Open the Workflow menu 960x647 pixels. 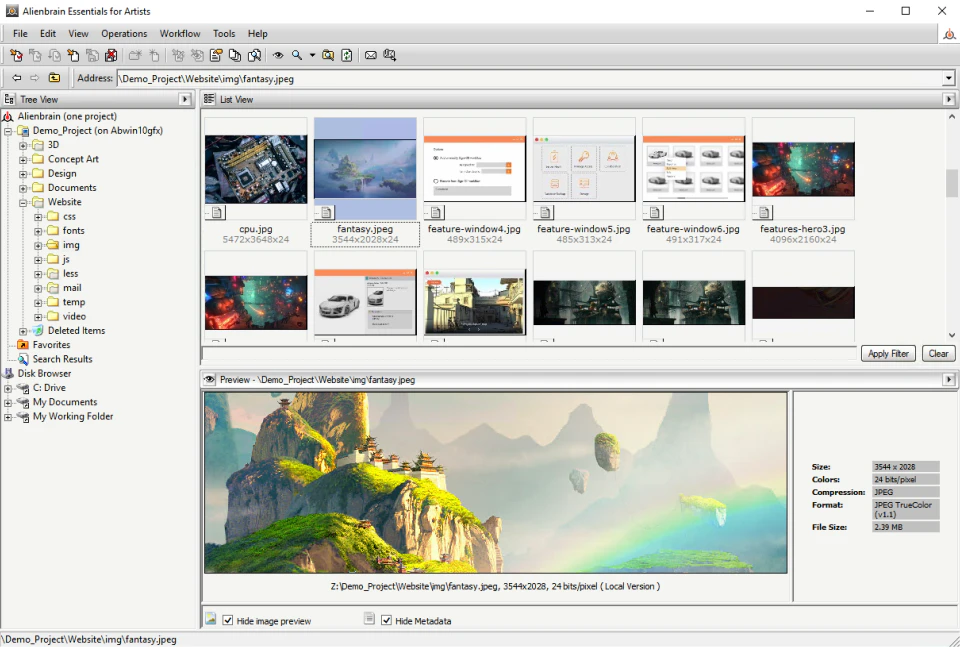[x=179, y=33]
